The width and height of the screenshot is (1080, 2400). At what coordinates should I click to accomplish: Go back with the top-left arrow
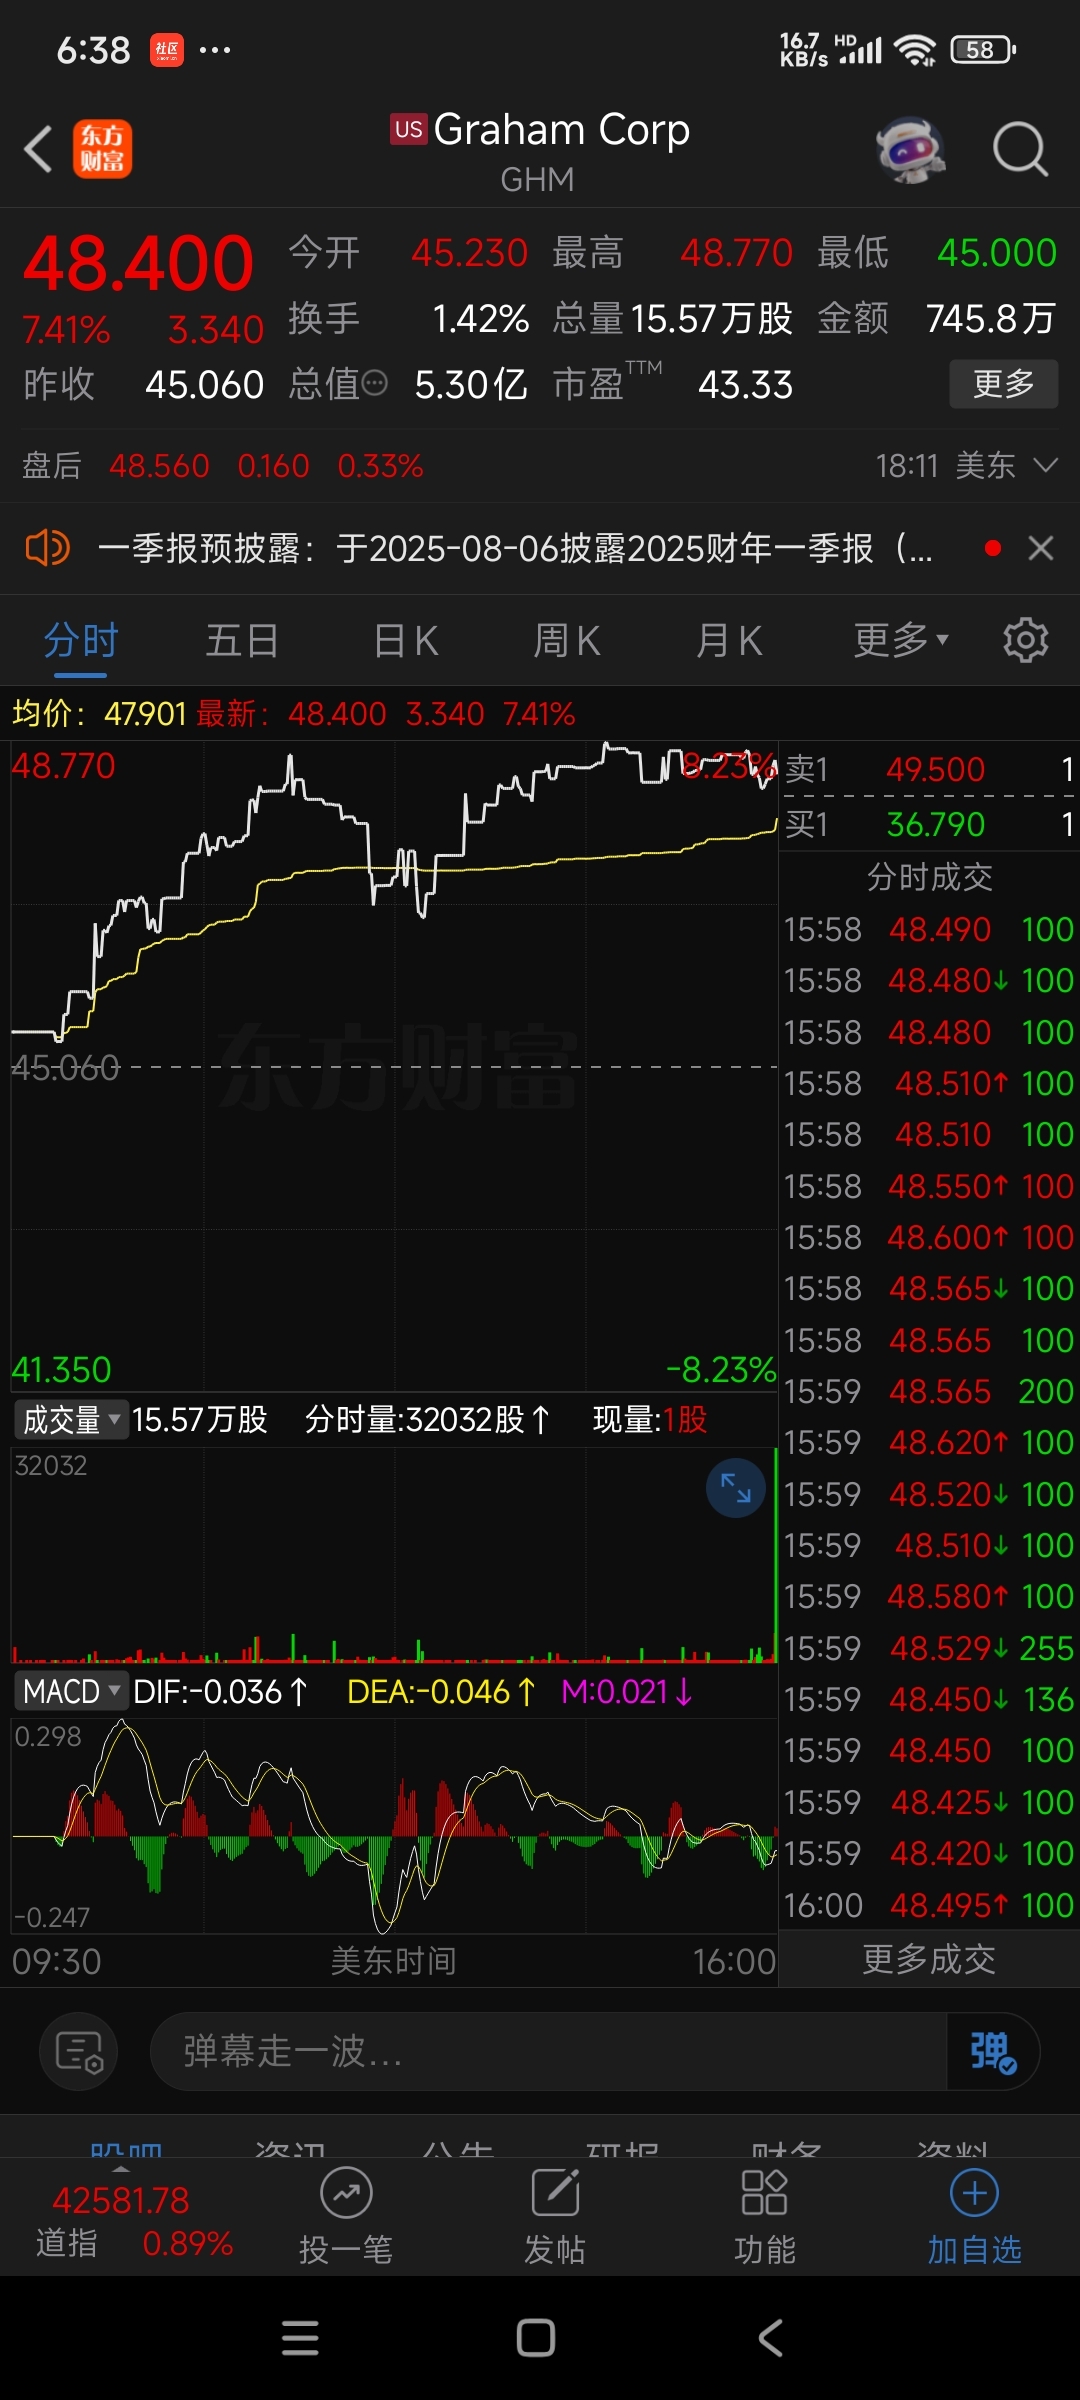38,150
